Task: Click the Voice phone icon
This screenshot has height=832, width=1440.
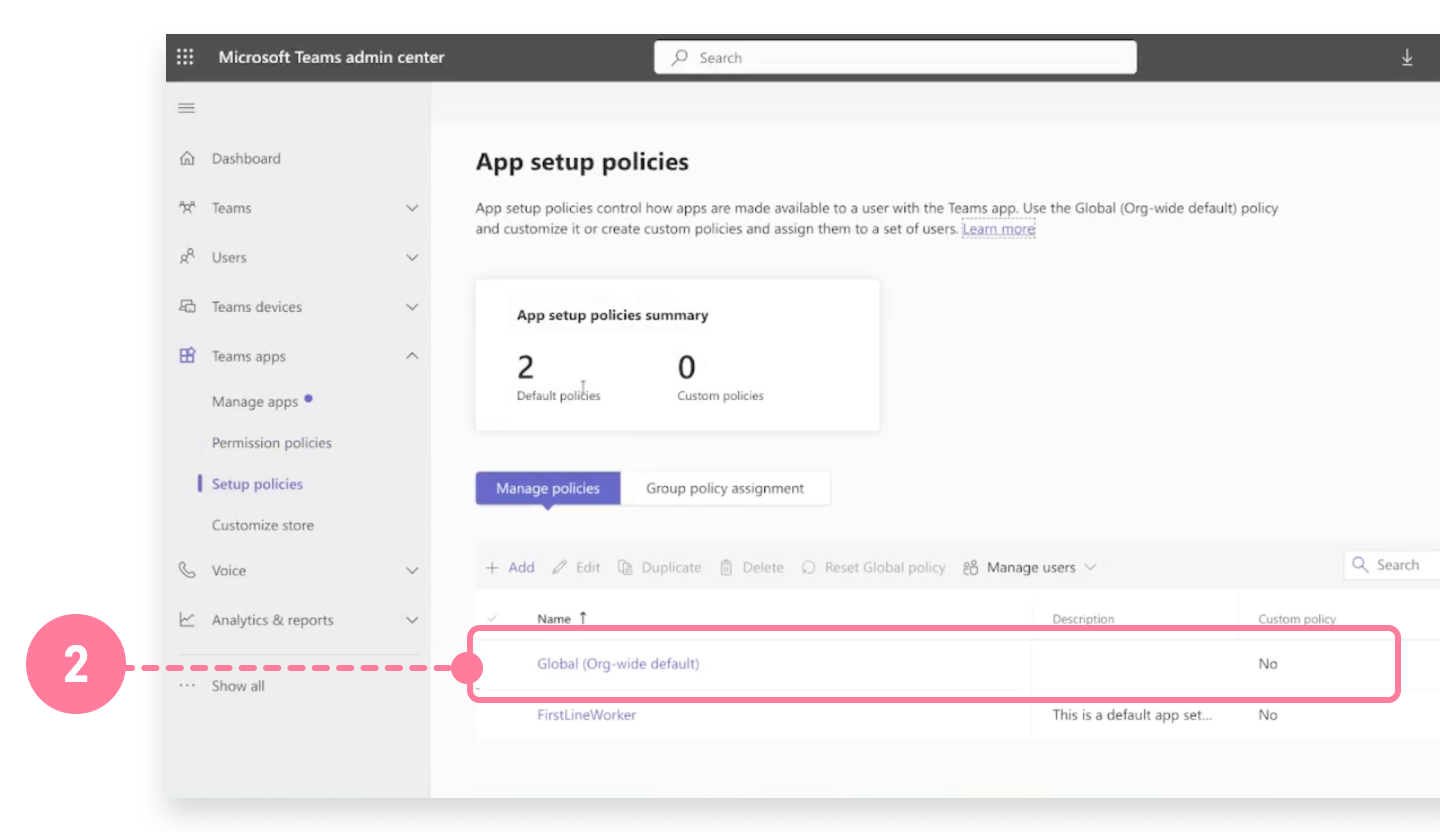Action: [187, 570]
